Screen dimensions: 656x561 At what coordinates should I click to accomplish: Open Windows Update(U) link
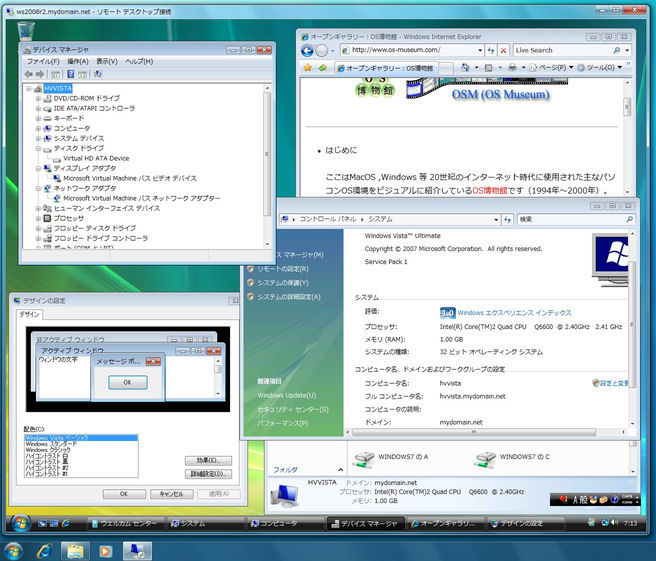tap(287, 395)
